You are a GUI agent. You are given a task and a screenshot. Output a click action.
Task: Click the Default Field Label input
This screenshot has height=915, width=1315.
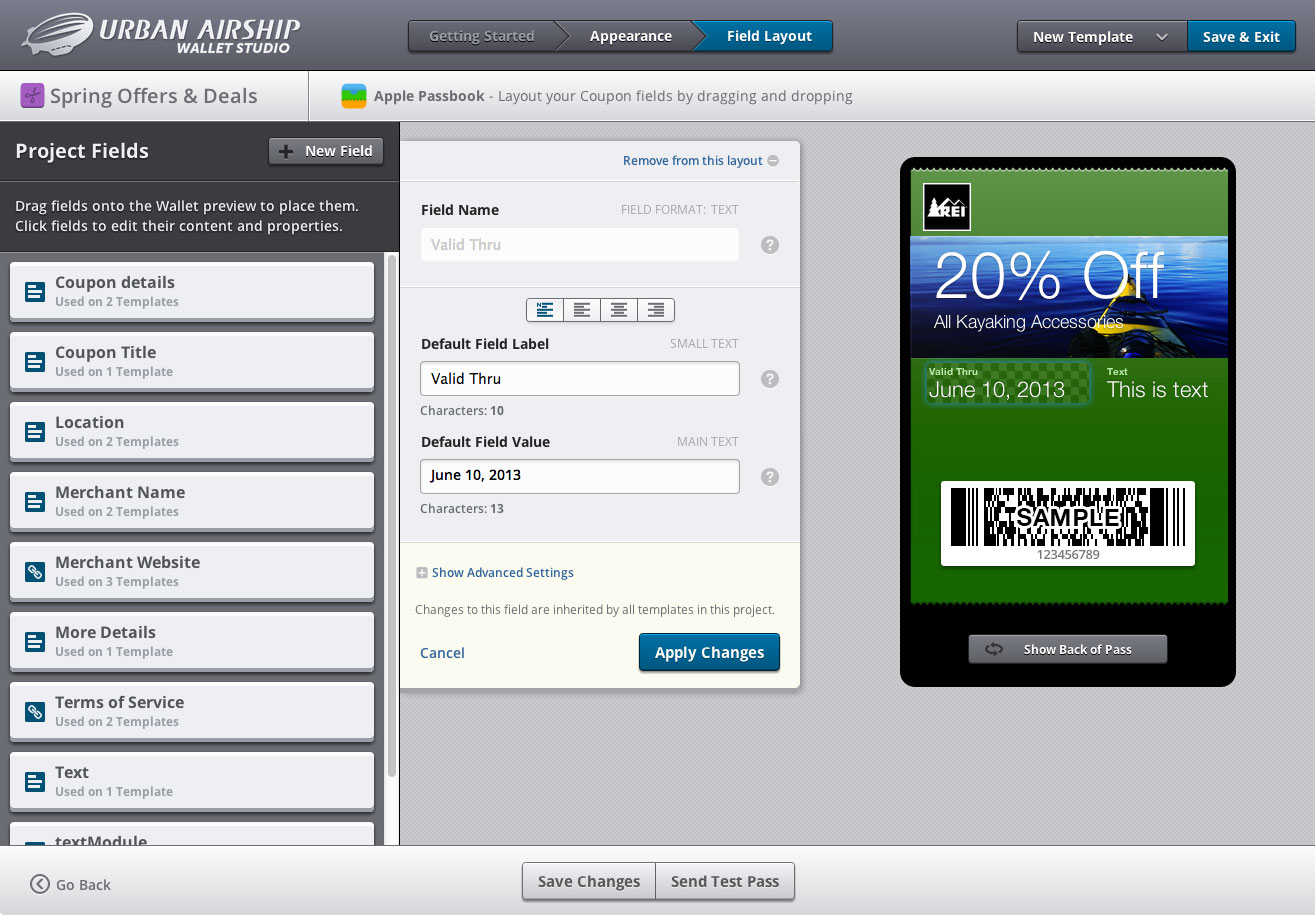tap(580, 379)
